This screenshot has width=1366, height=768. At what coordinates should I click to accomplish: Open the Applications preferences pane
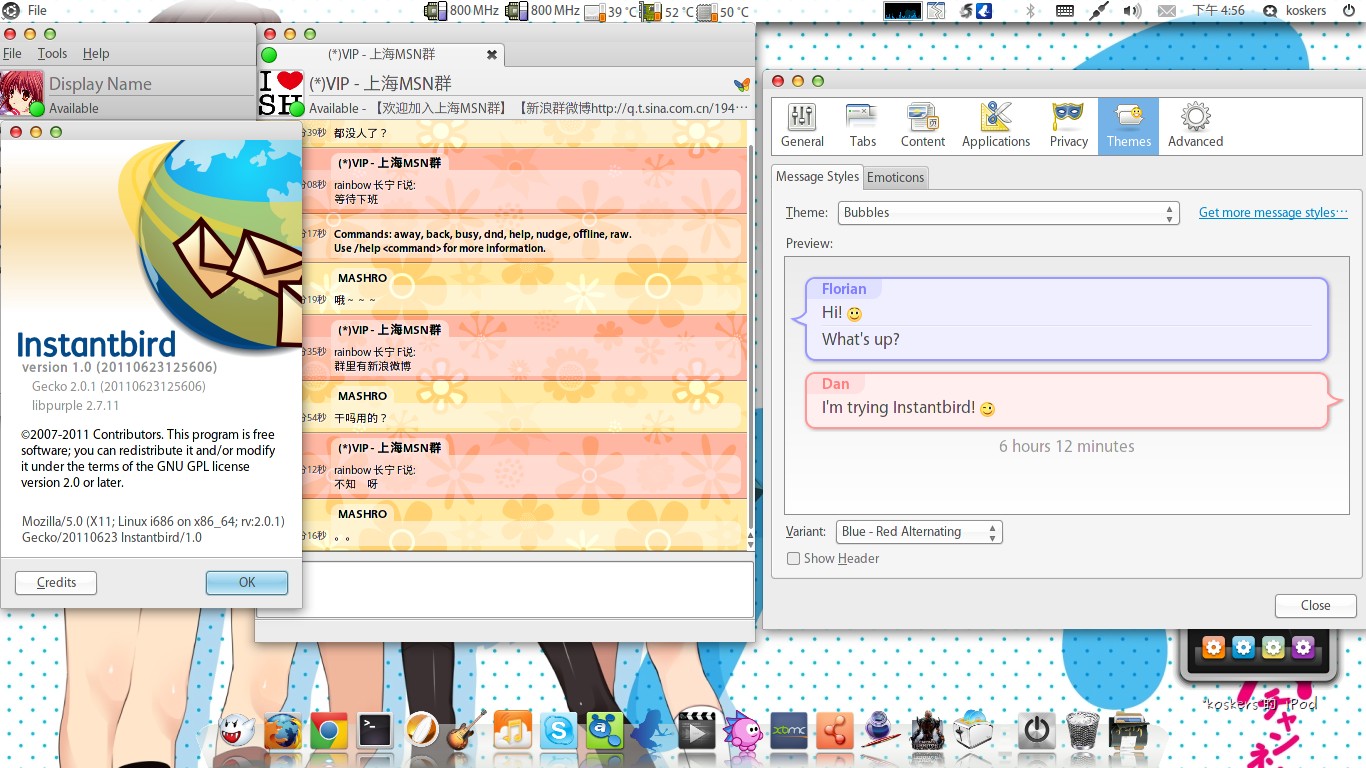[995, 126]
